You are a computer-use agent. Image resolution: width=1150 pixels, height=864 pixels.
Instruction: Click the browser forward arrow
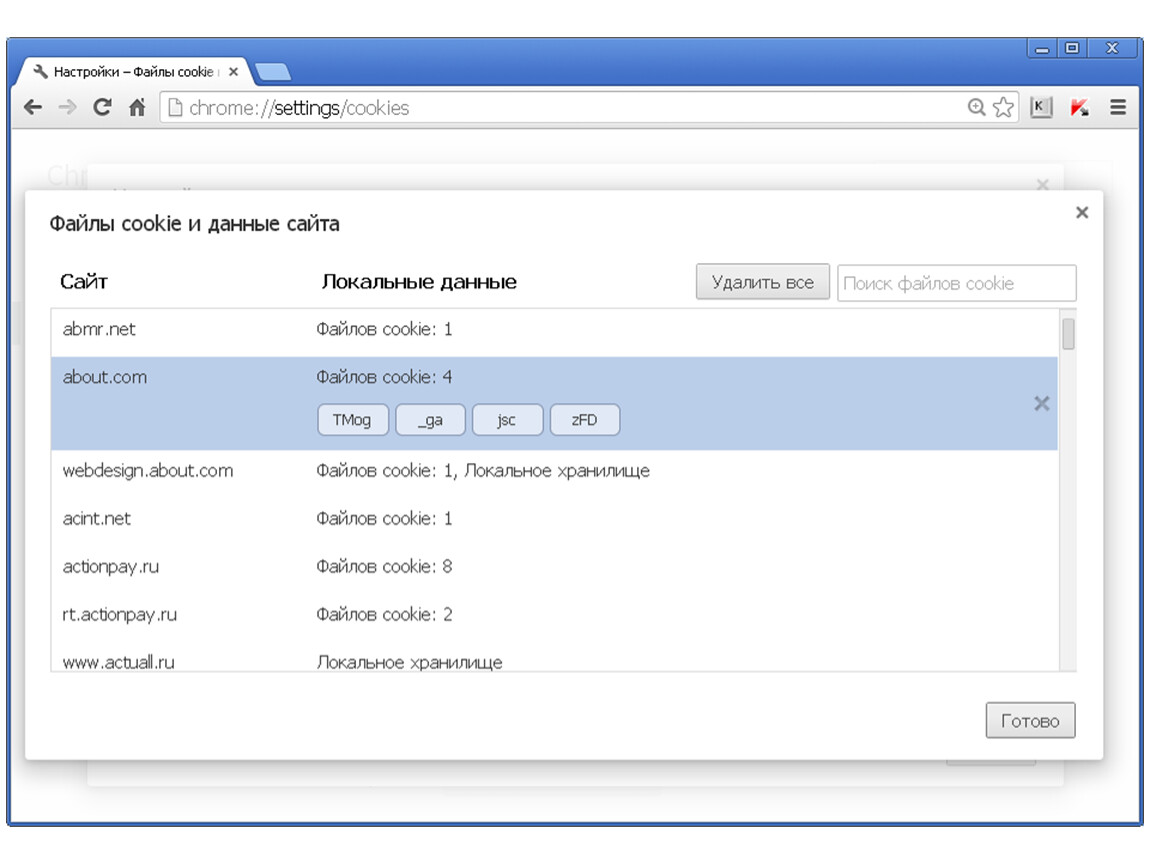(67, 108)
